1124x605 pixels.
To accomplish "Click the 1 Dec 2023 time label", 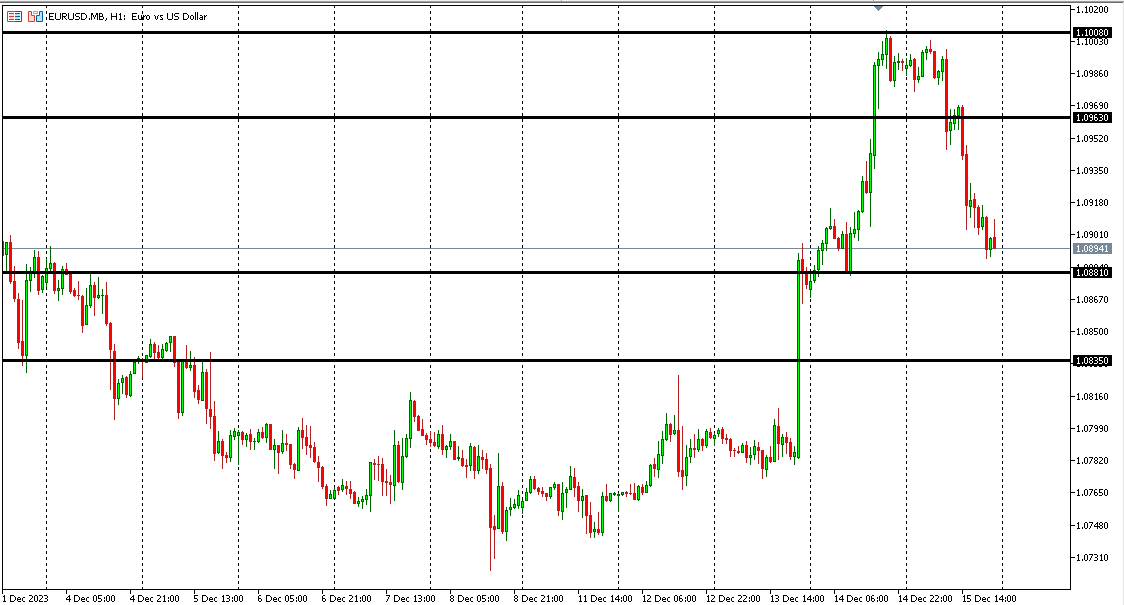I will pos(26,598).
